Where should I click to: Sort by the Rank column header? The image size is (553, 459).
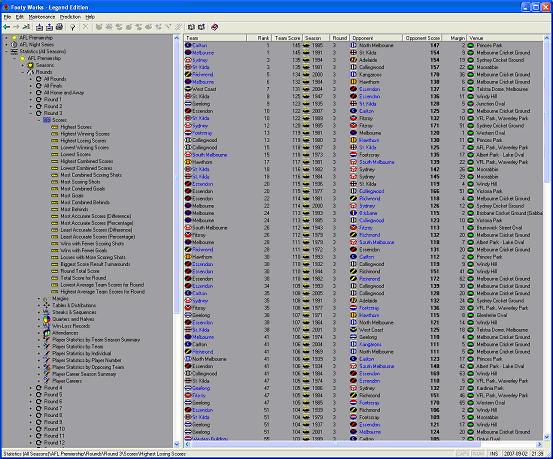click(259, 38)
